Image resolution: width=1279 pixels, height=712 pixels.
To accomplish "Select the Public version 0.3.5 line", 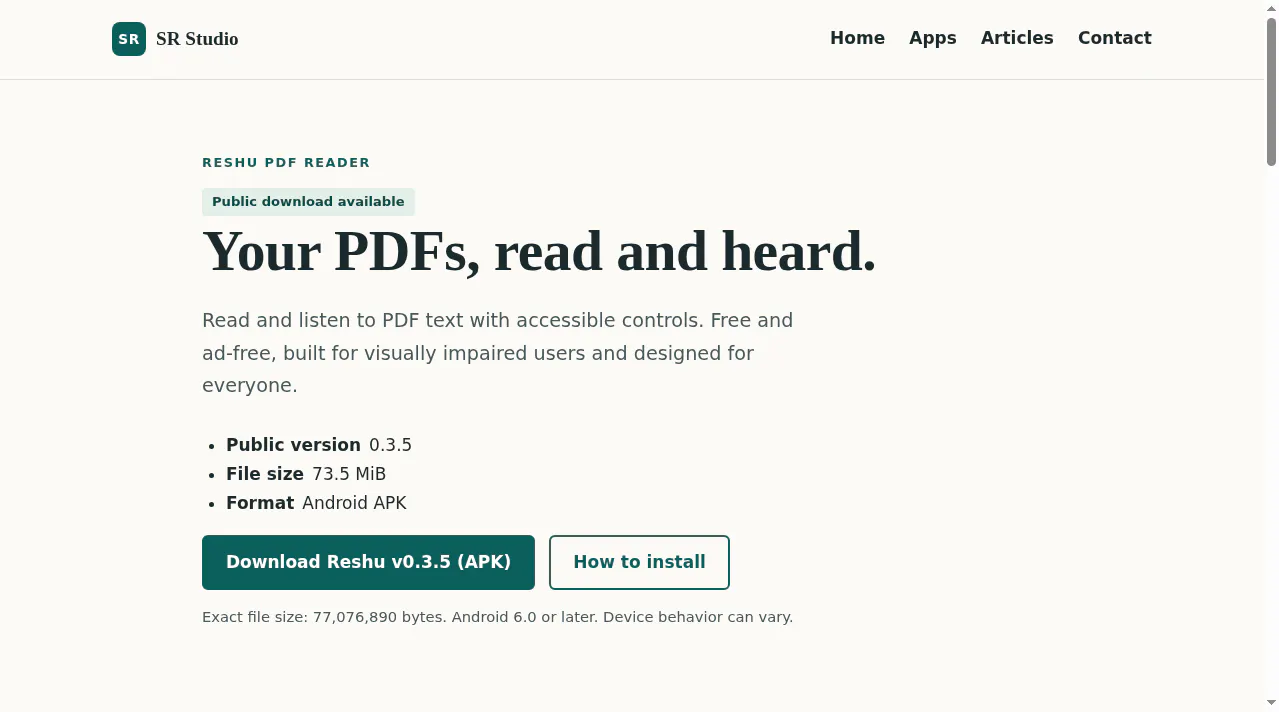I will coord(319,445).
